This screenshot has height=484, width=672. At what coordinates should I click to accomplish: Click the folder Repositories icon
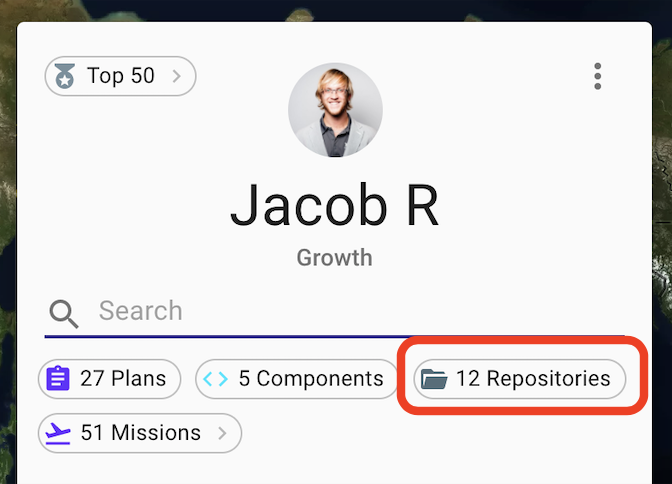point(434,379)
